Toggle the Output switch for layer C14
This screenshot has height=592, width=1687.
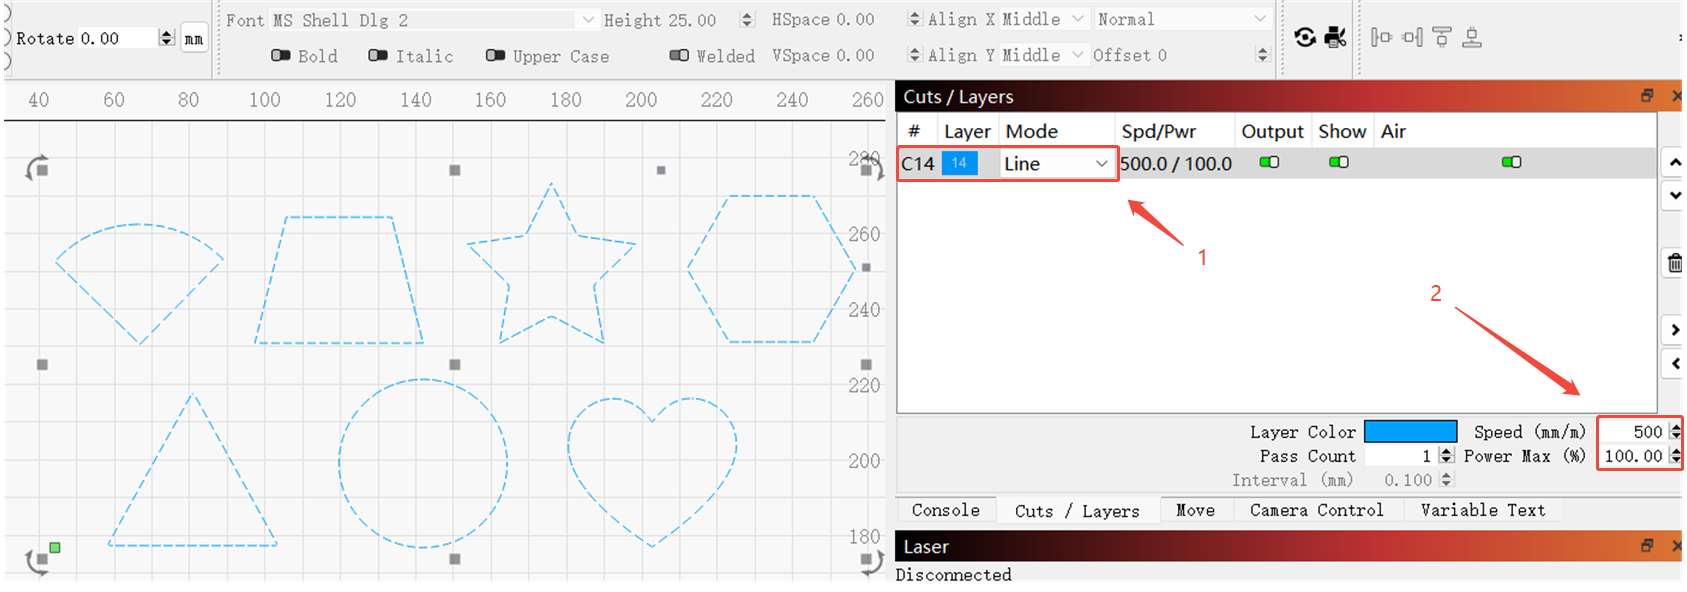(x=1269, y=162)
